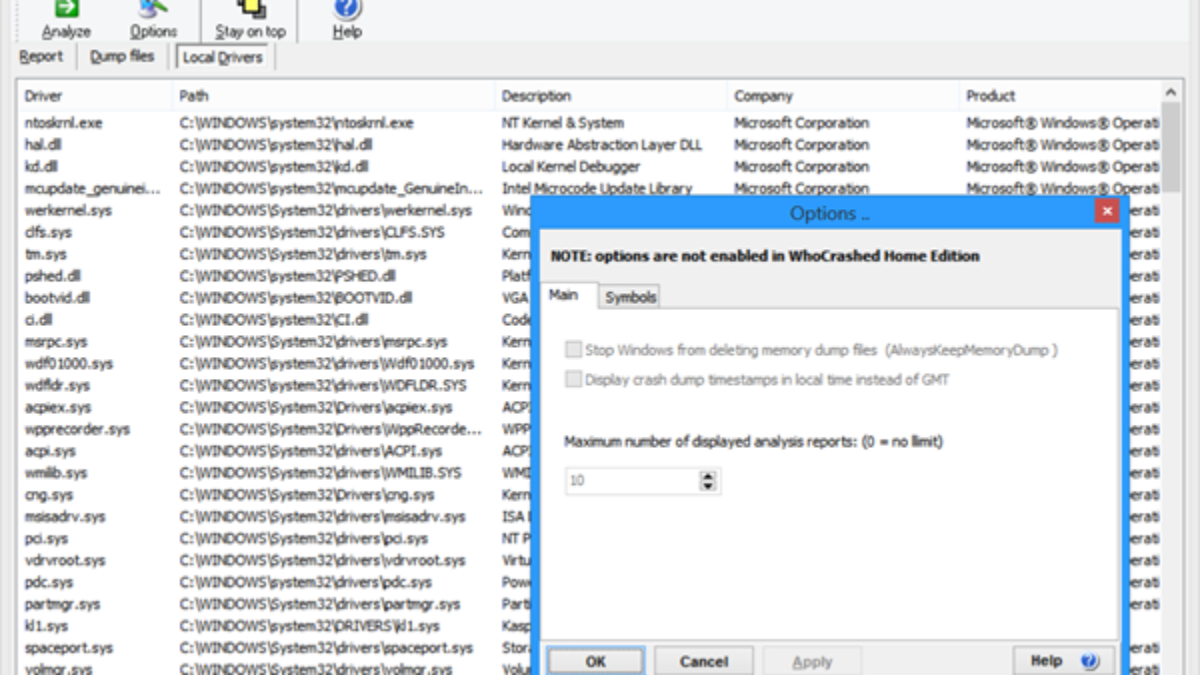The width and height of the screenshot is (1200, 675).
Task: Sort by the Path column header
Action: click(334, 96)
